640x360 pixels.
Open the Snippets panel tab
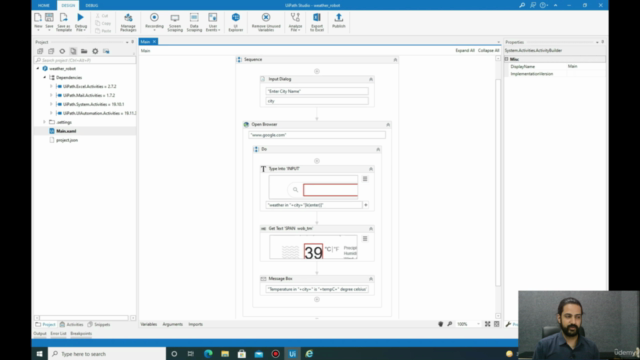(x=99, y=324)
